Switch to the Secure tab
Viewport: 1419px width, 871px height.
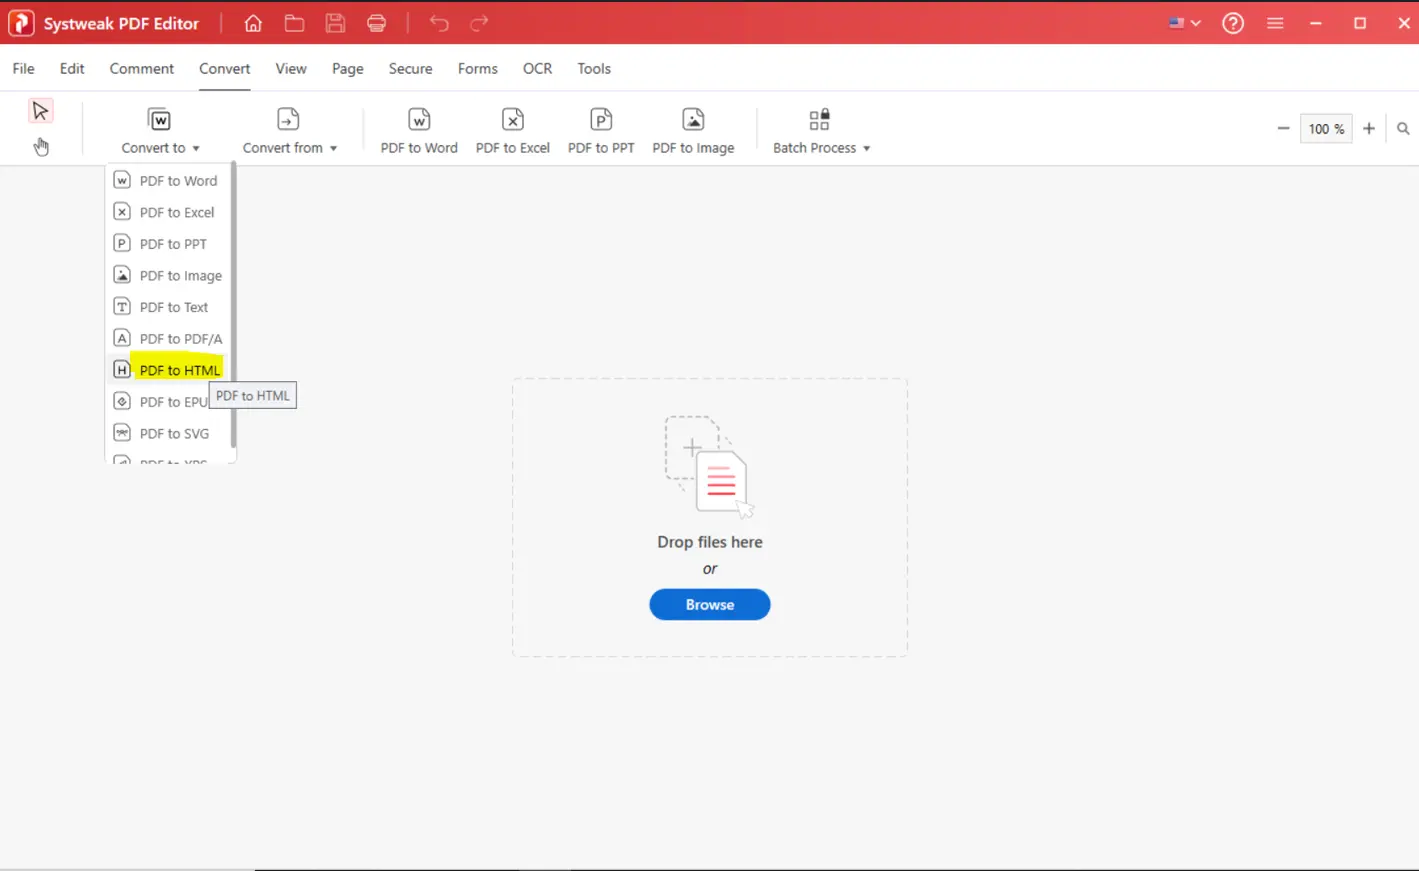coord(410,68)
